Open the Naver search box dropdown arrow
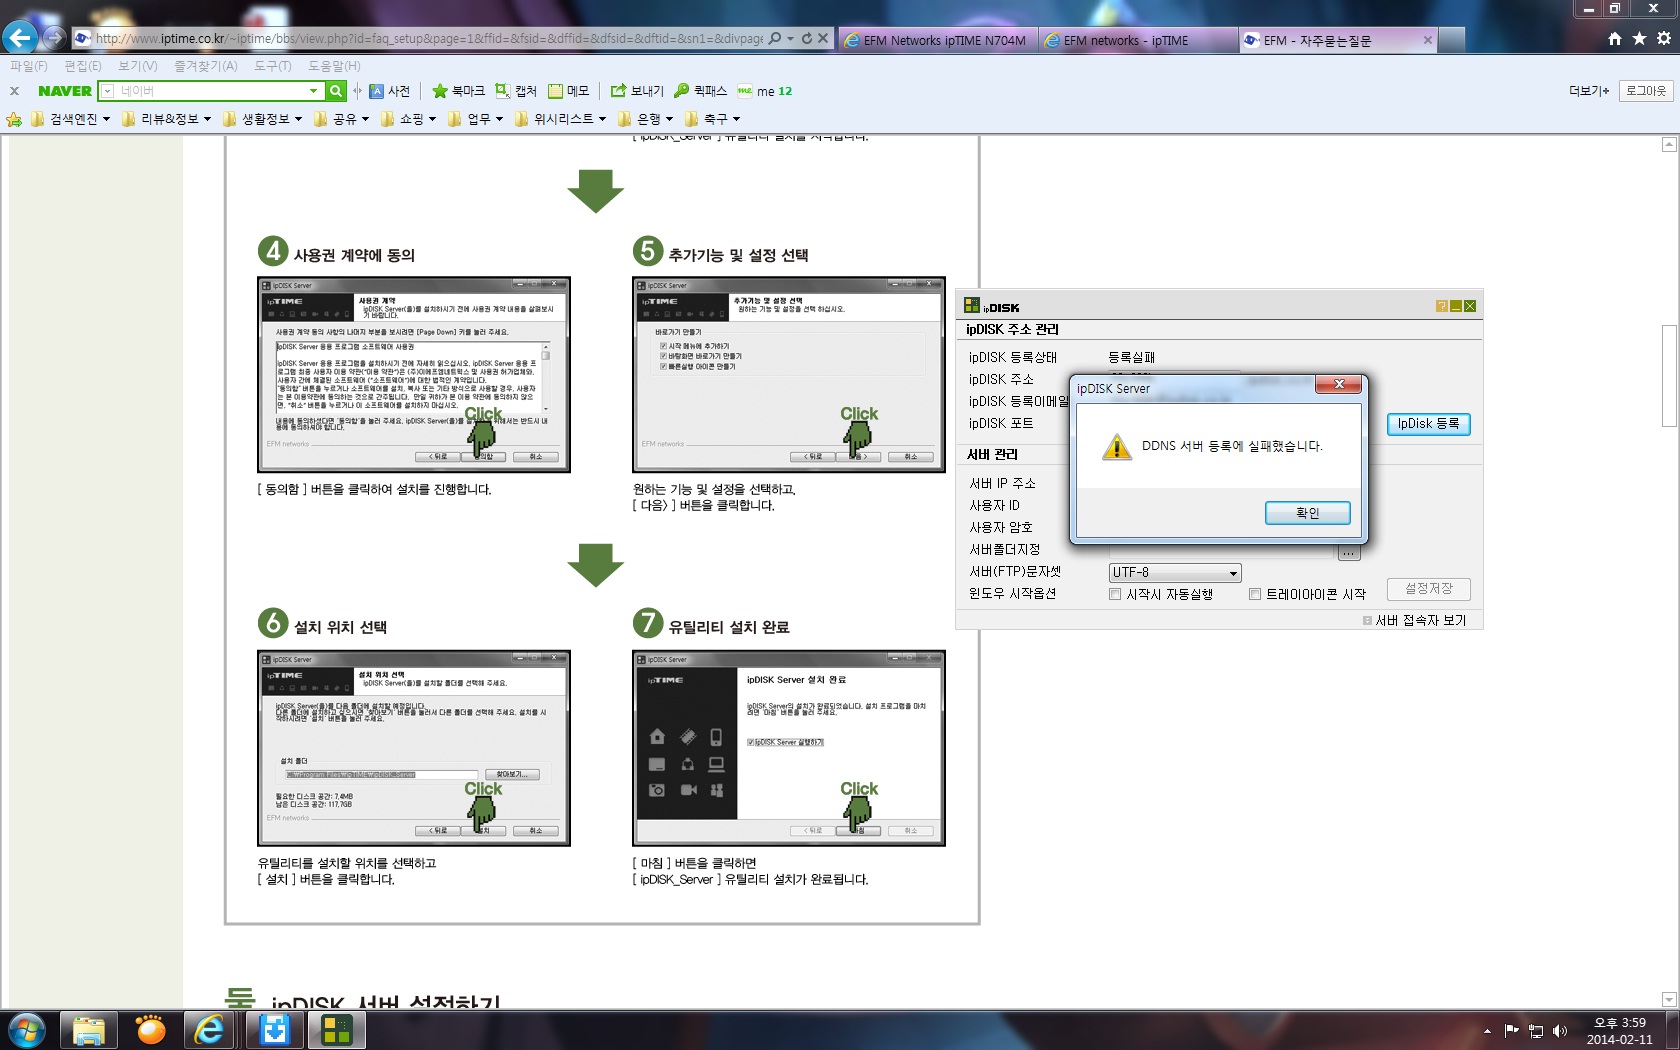Image resolution: width=1680 pixels, height=1050 pixels. click(313, 91)
